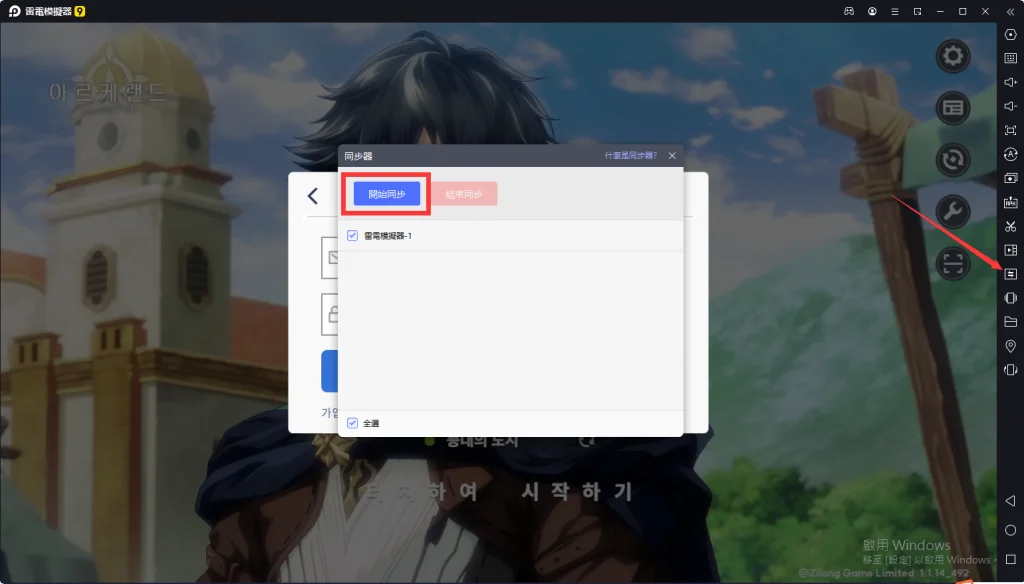This screenshot has height=584, width=1024.
Task: Open the user account icon in title bar
Action: (872, 11)
